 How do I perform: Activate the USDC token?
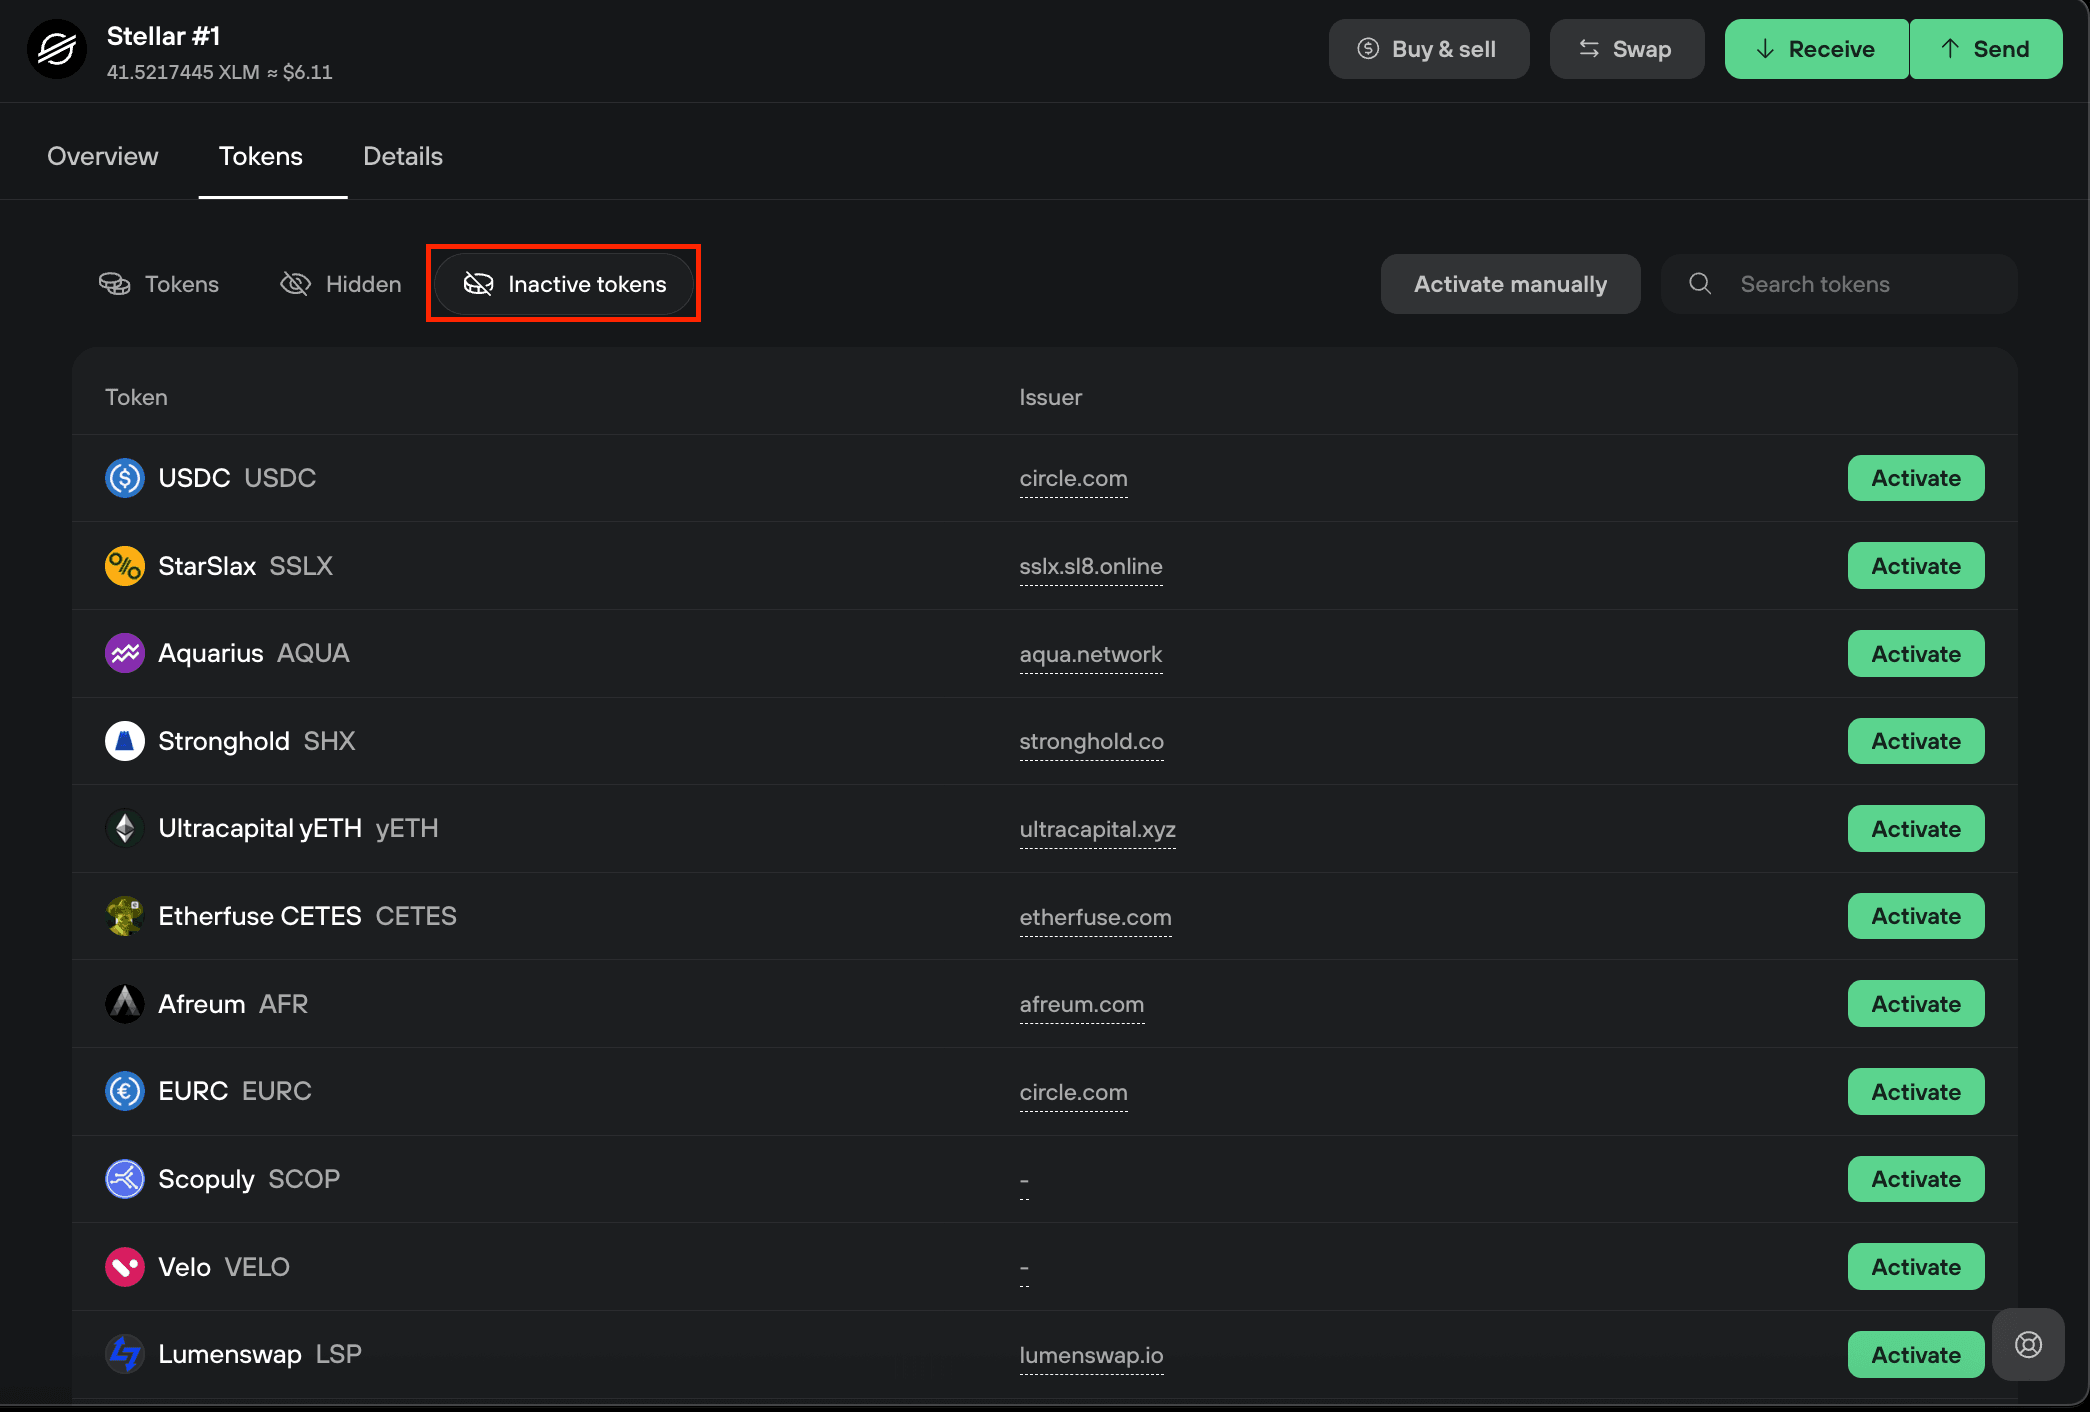[1916, 478]
